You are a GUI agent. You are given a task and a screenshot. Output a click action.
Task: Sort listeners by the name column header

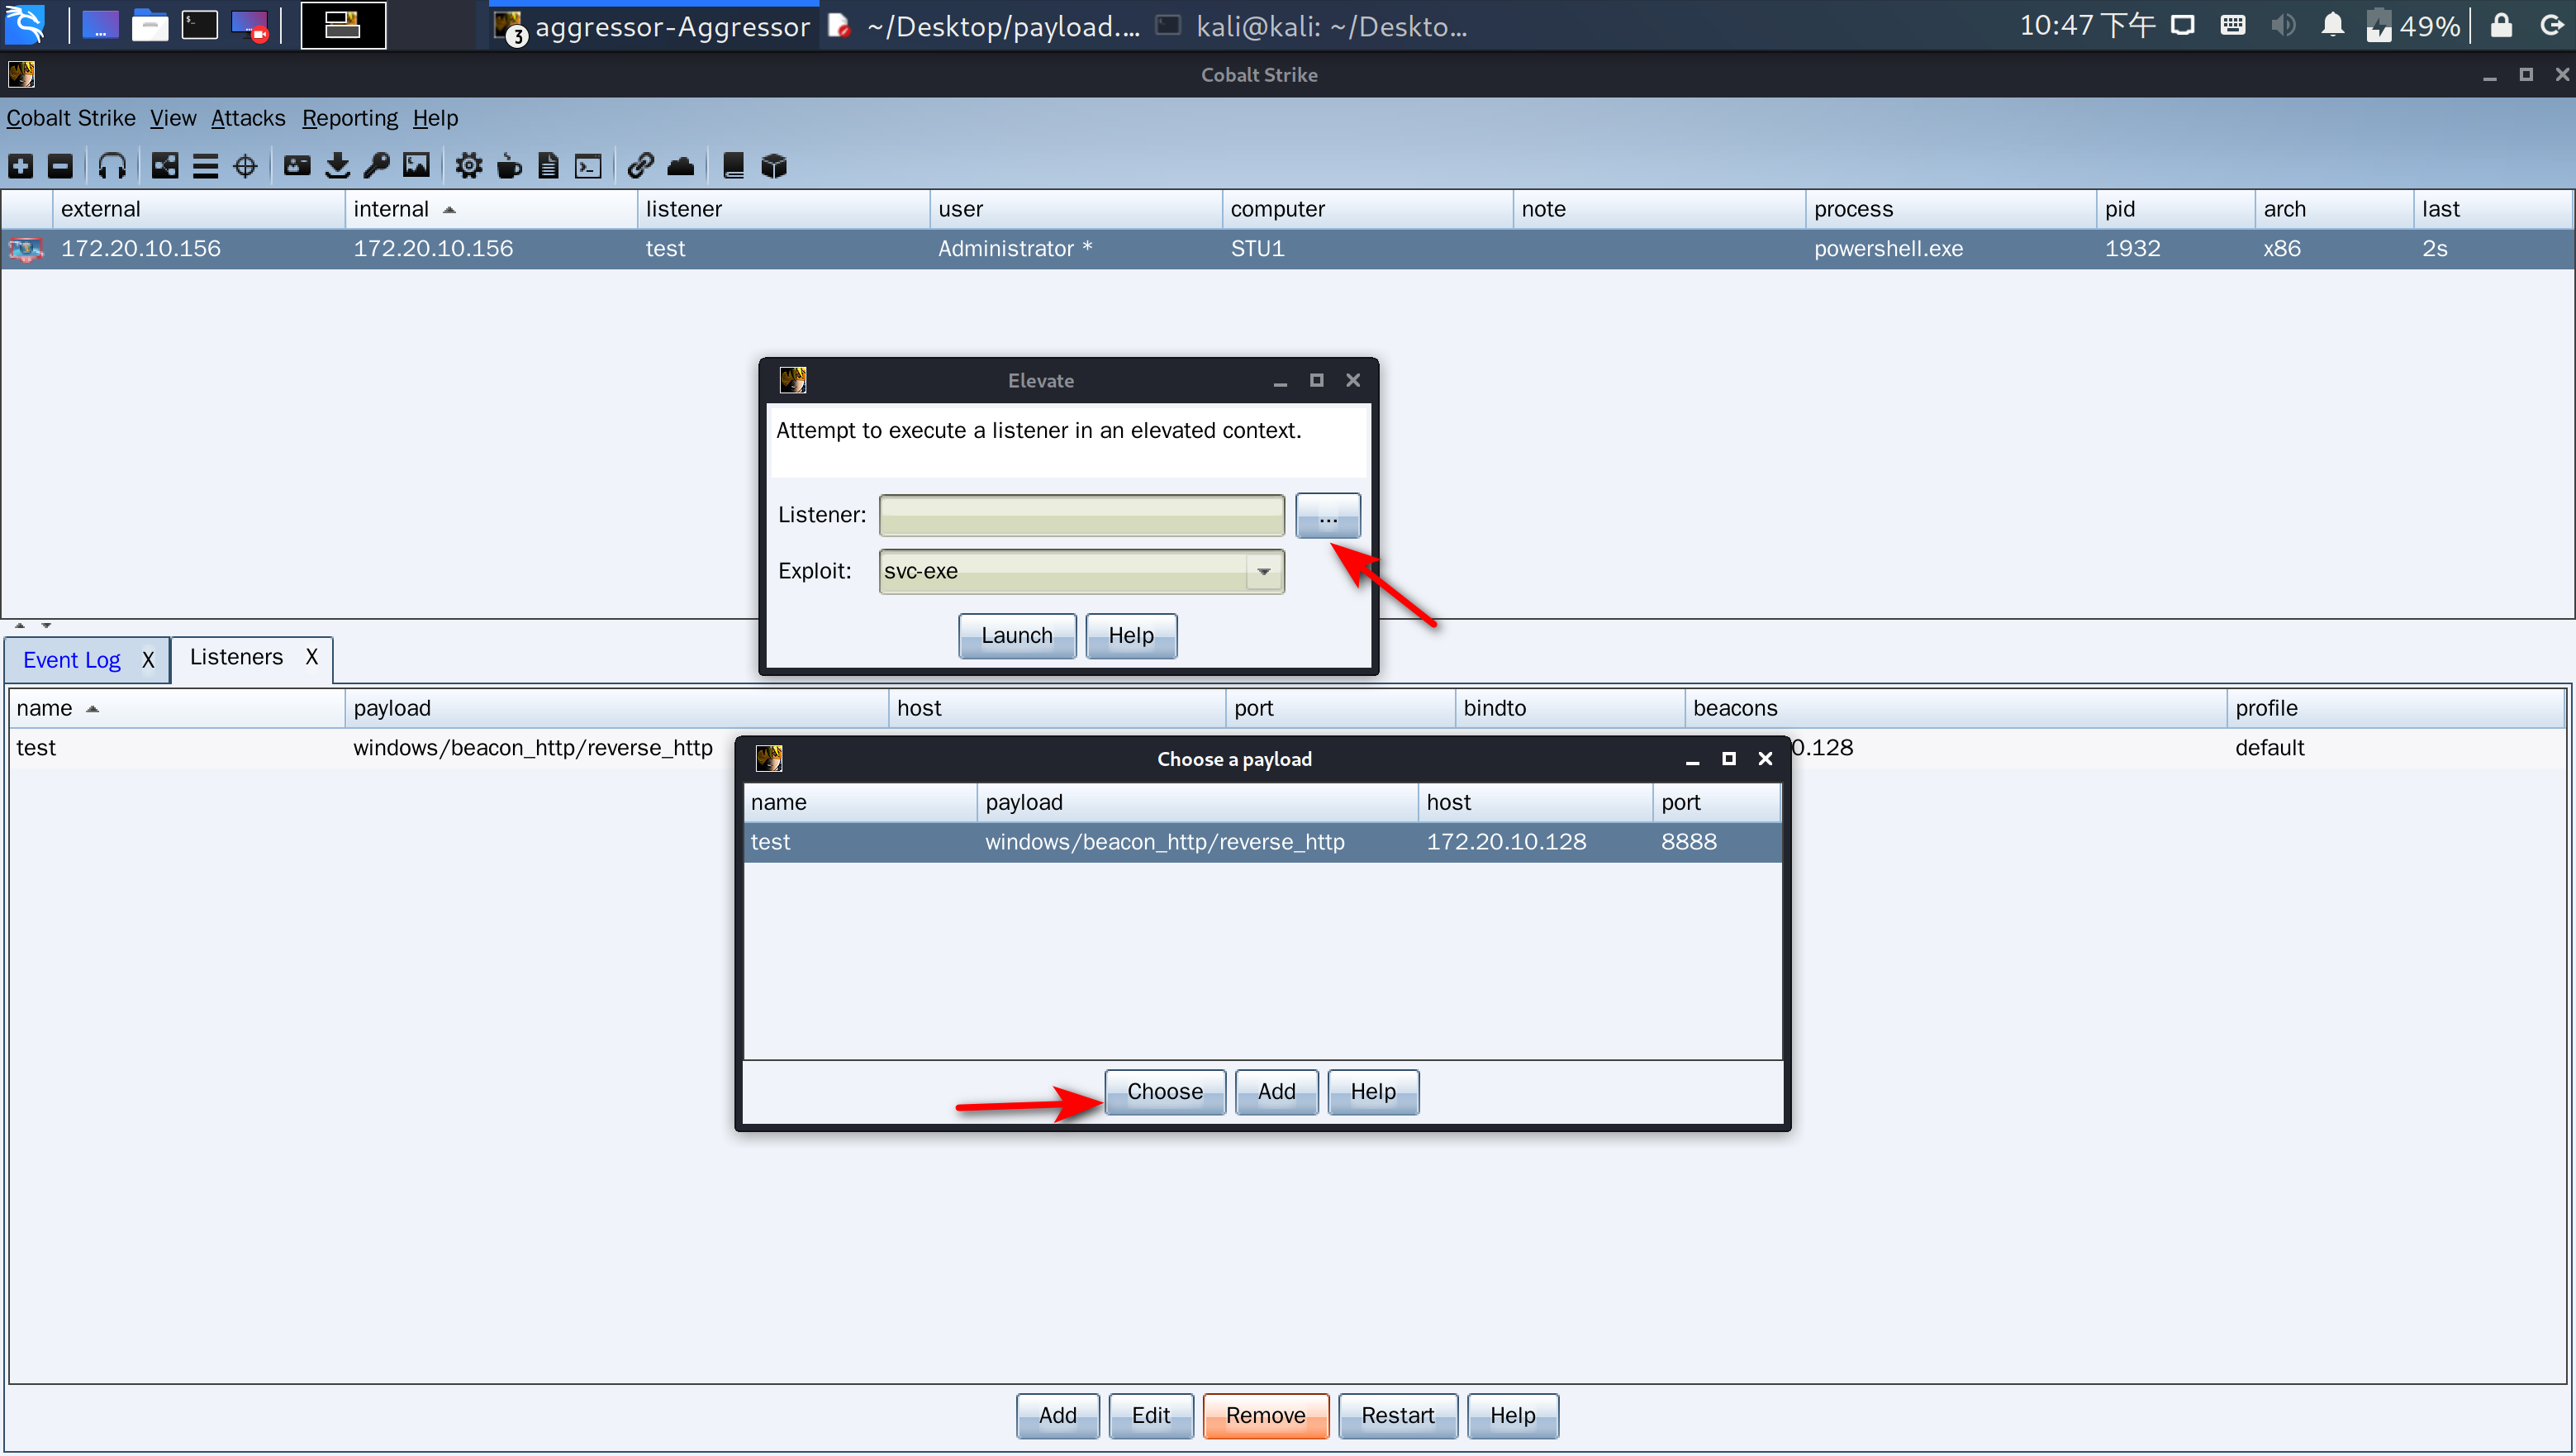[45, 708]
